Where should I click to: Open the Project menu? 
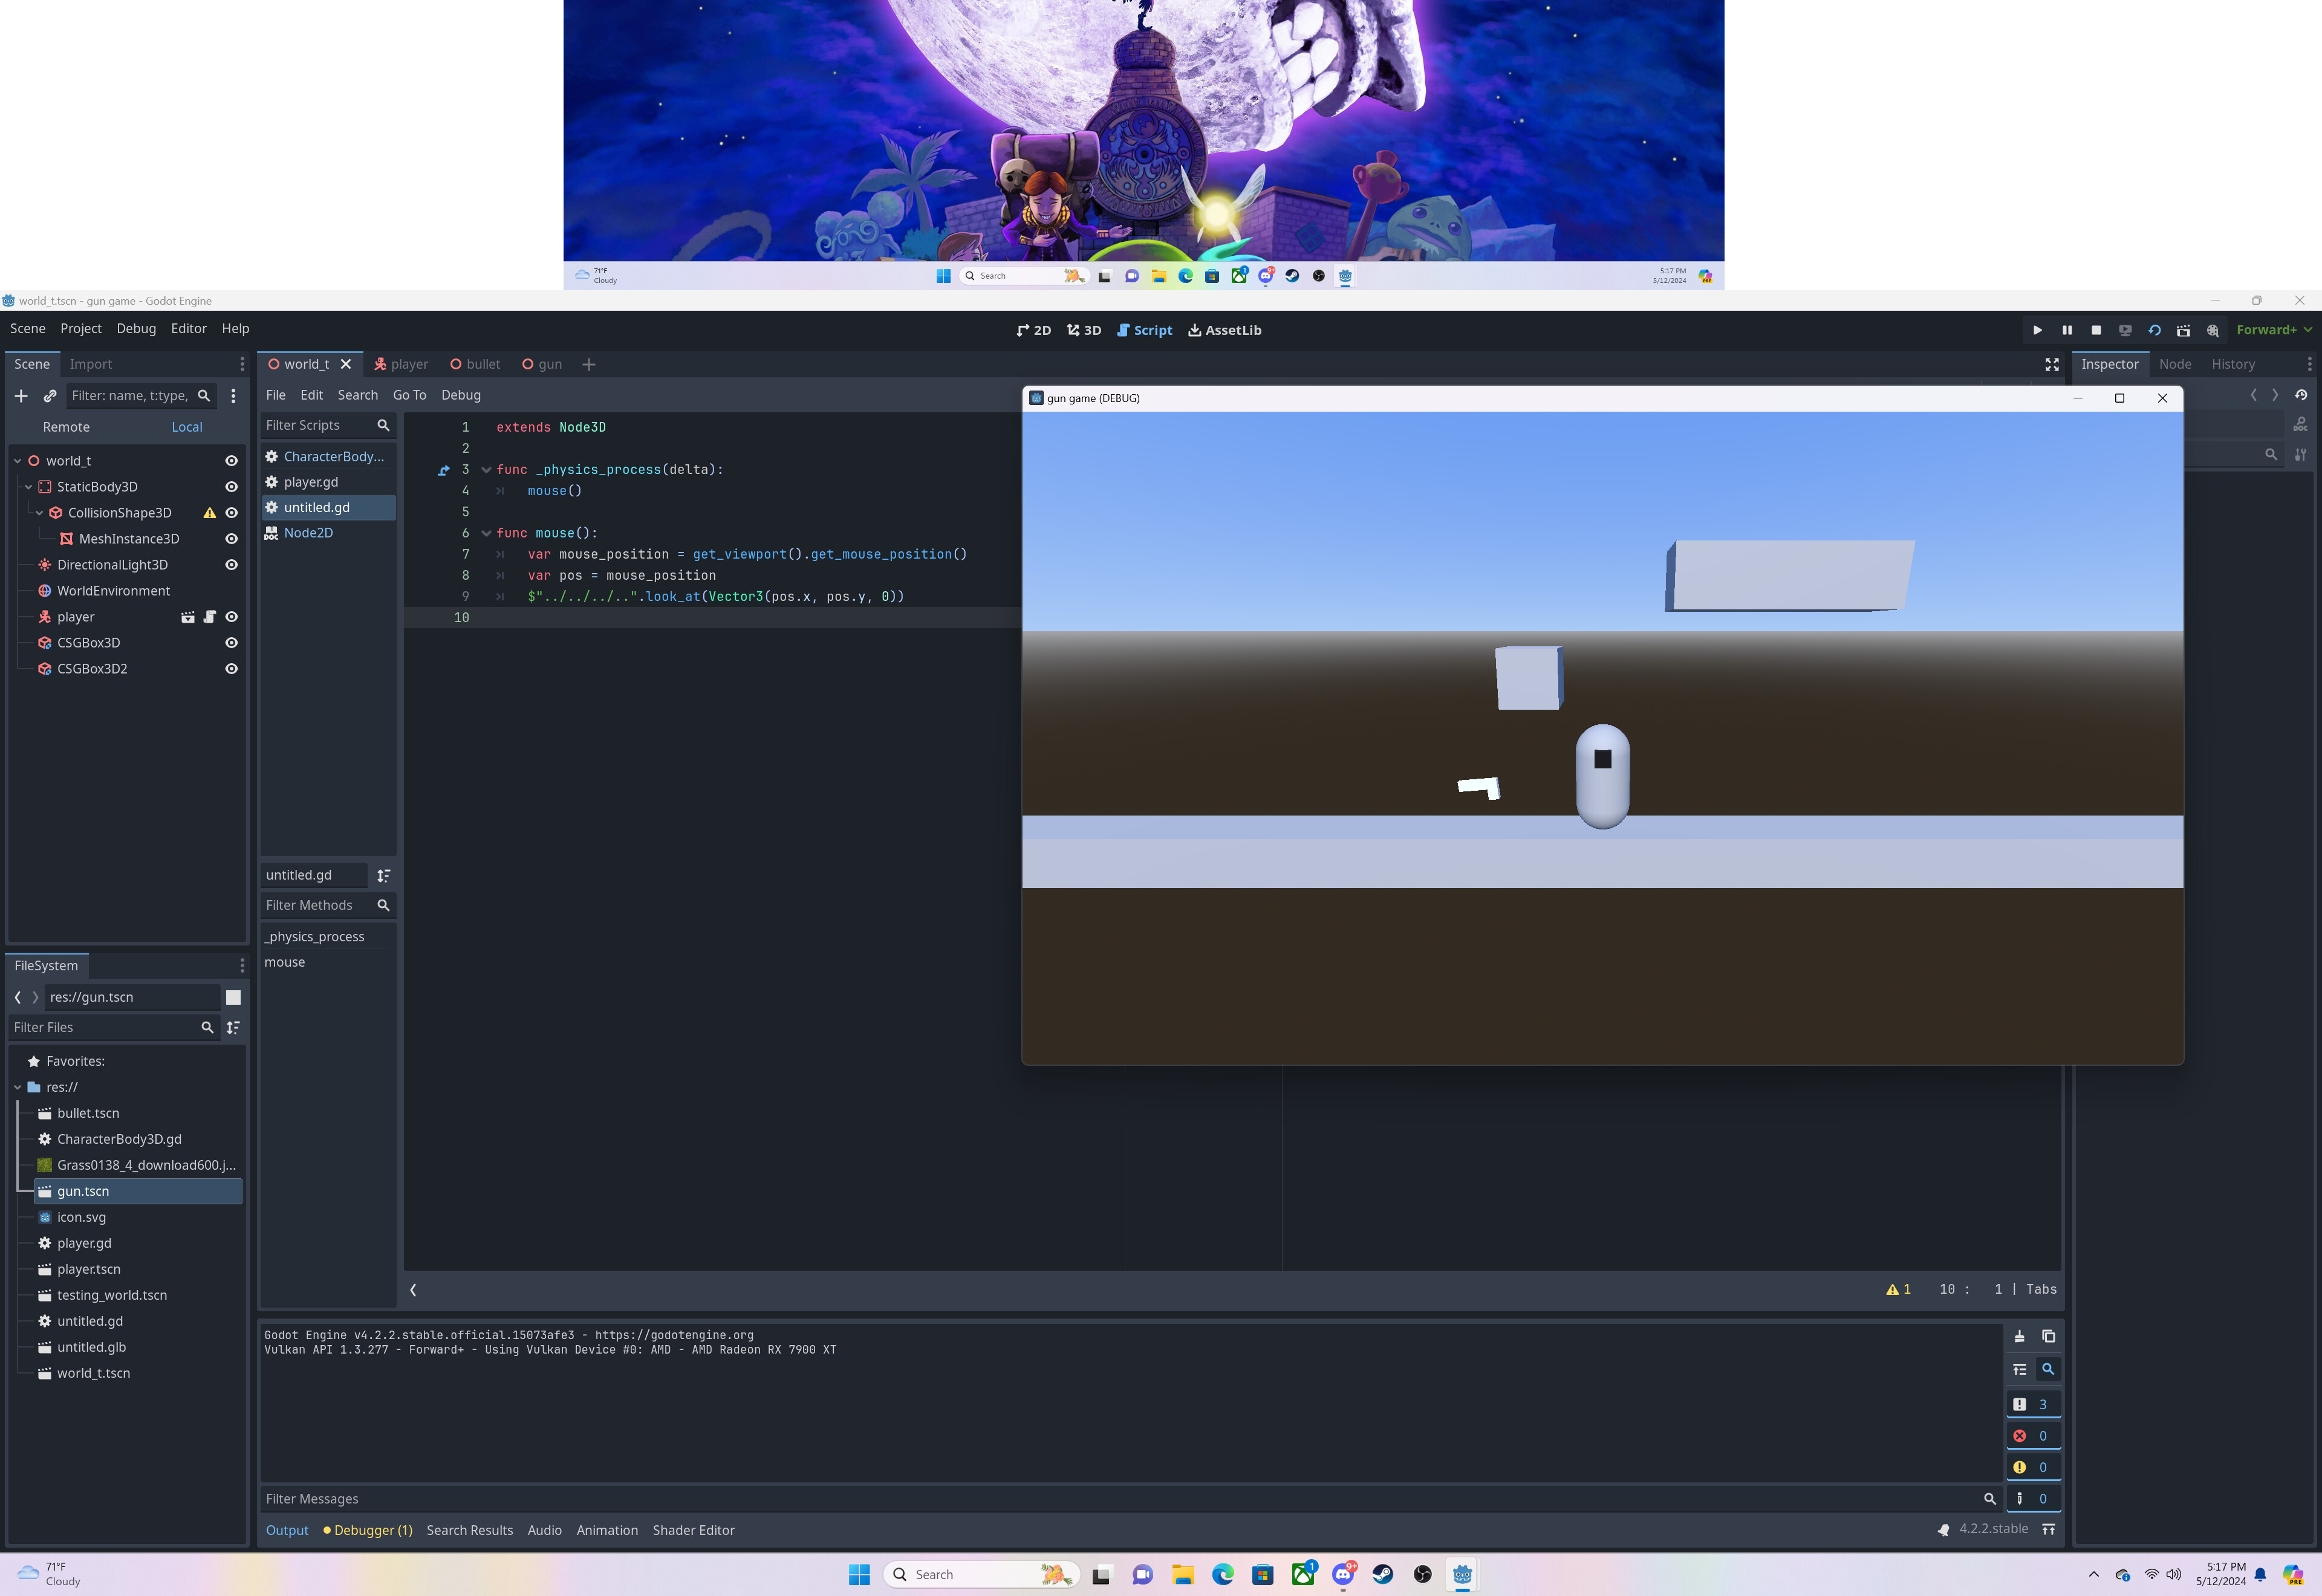[80, 328]
